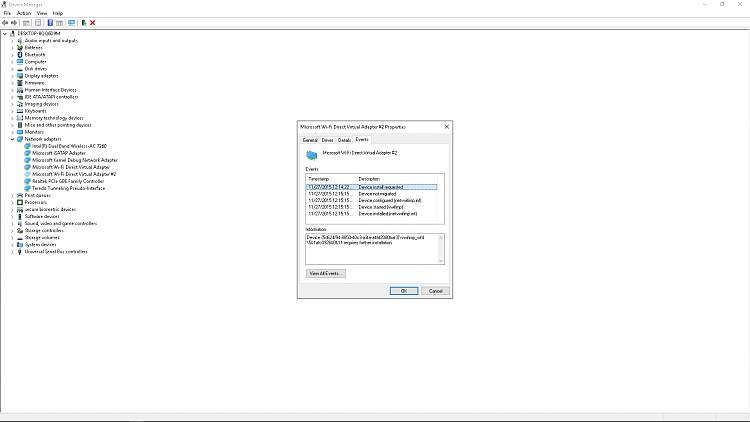Expand Sound, video and game controllers
Viewport: 750px width, 422px height.
12,223
